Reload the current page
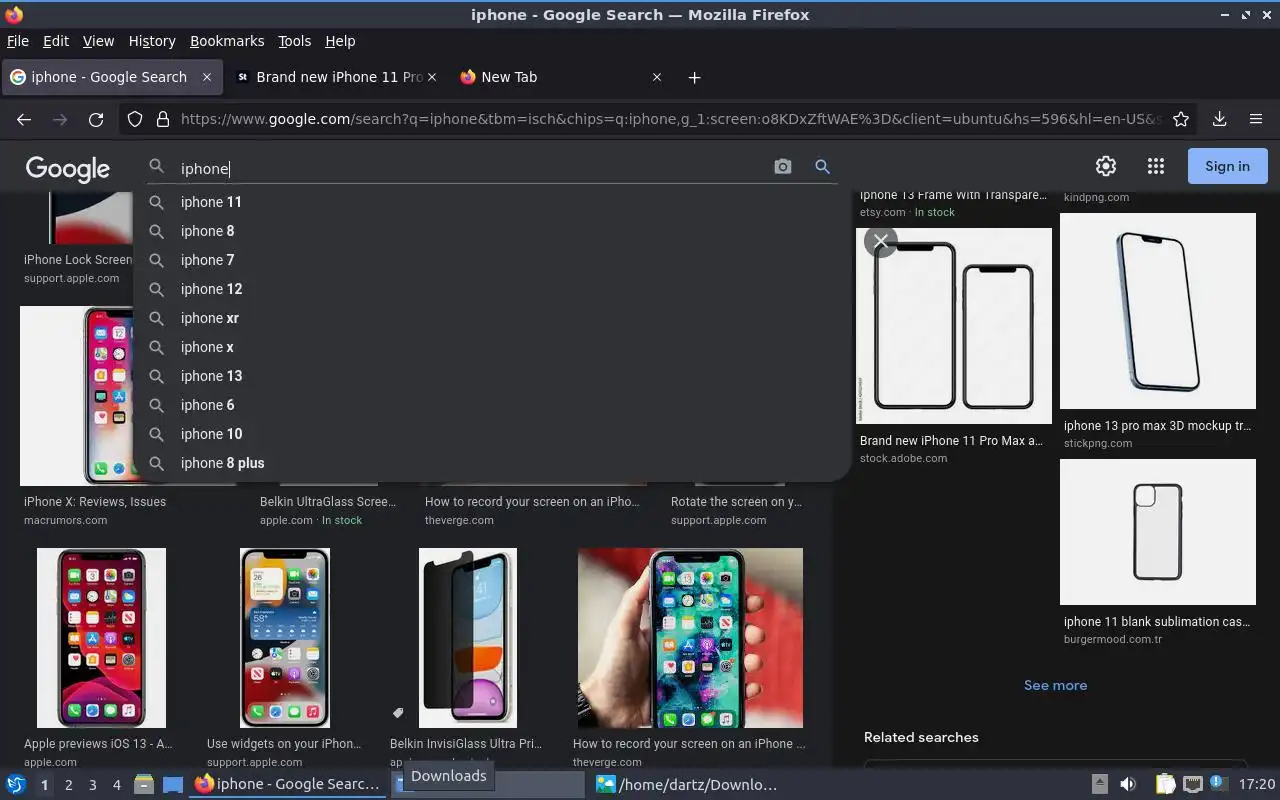 (96, 119)
